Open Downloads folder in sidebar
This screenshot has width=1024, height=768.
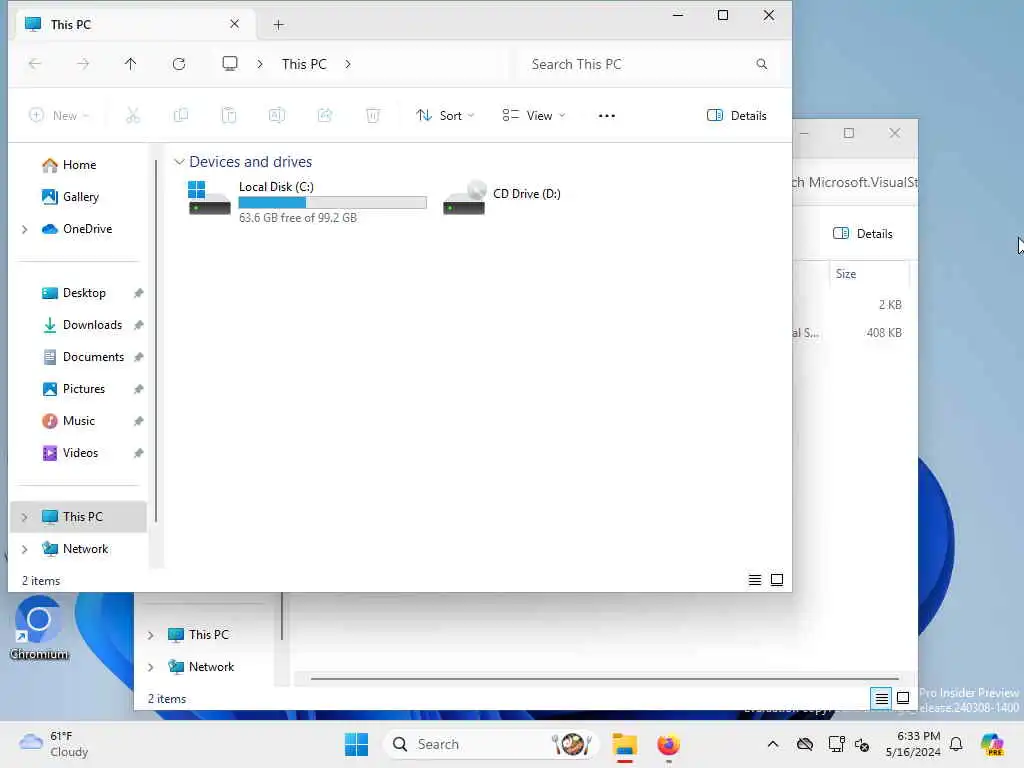click(92, 325)
